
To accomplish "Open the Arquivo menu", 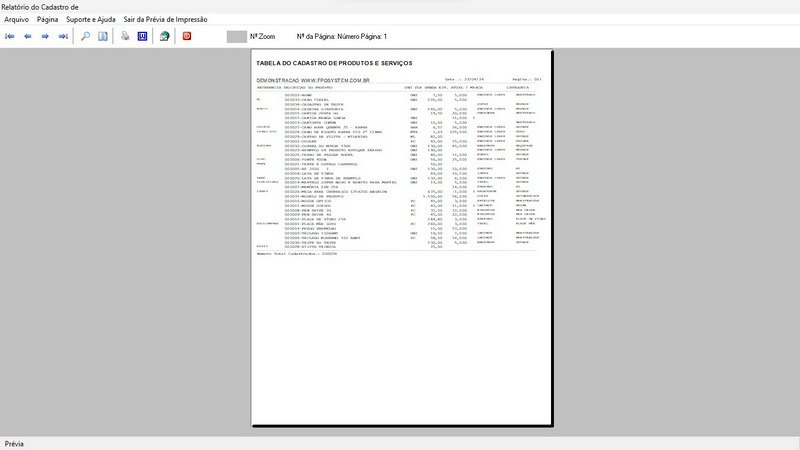I will point(16,19).
